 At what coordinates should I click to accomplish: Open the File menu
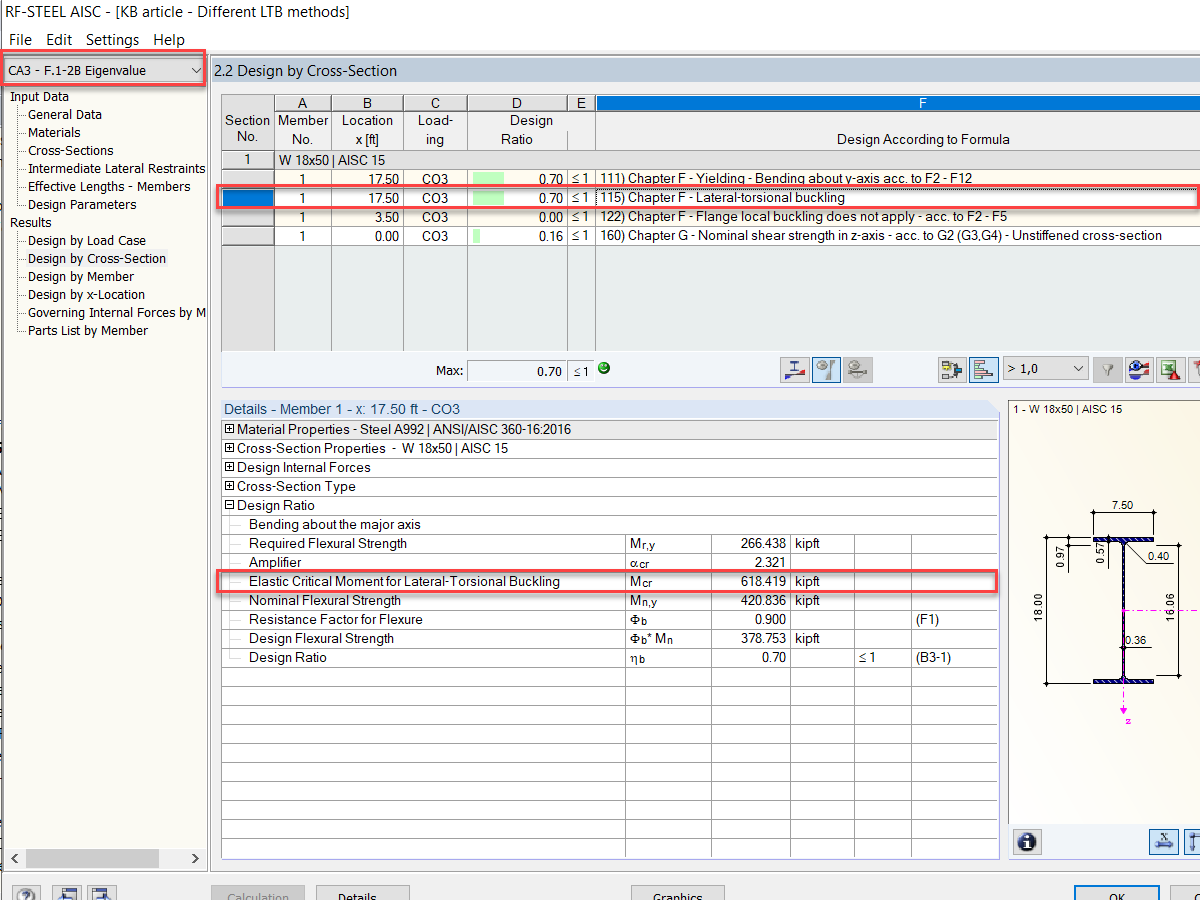tap(20, 40)
